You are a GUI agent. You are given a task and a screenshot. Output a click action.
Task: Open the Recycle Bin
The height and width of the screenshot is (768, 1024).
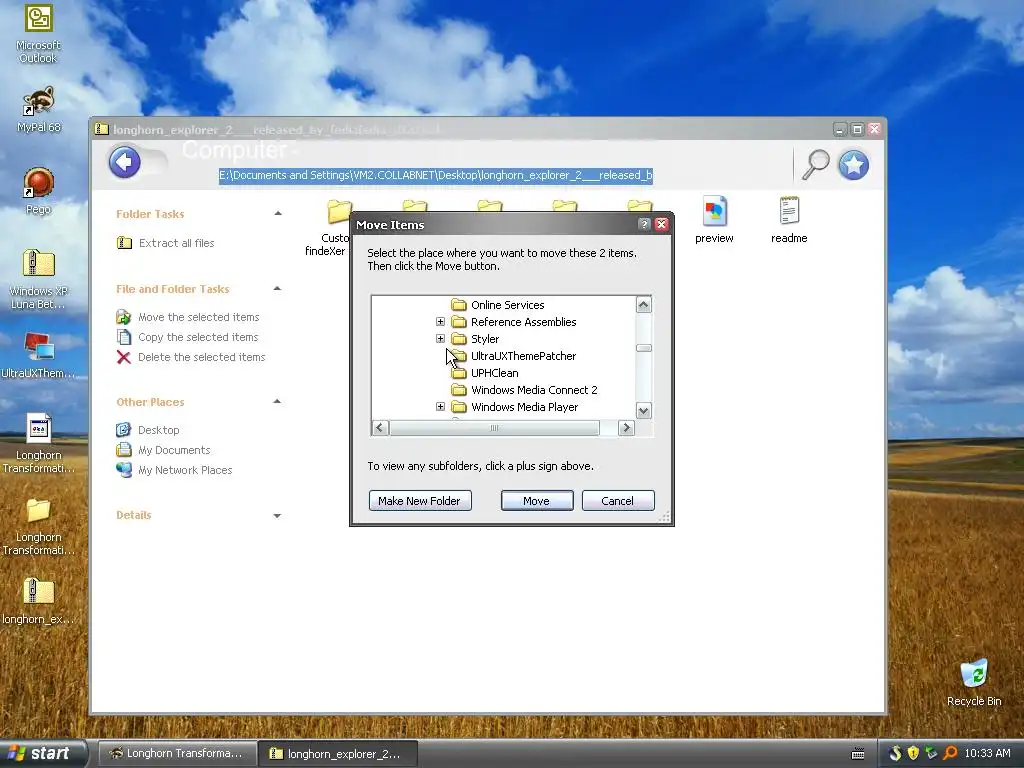pyautogui.click(x=974, y=675)
